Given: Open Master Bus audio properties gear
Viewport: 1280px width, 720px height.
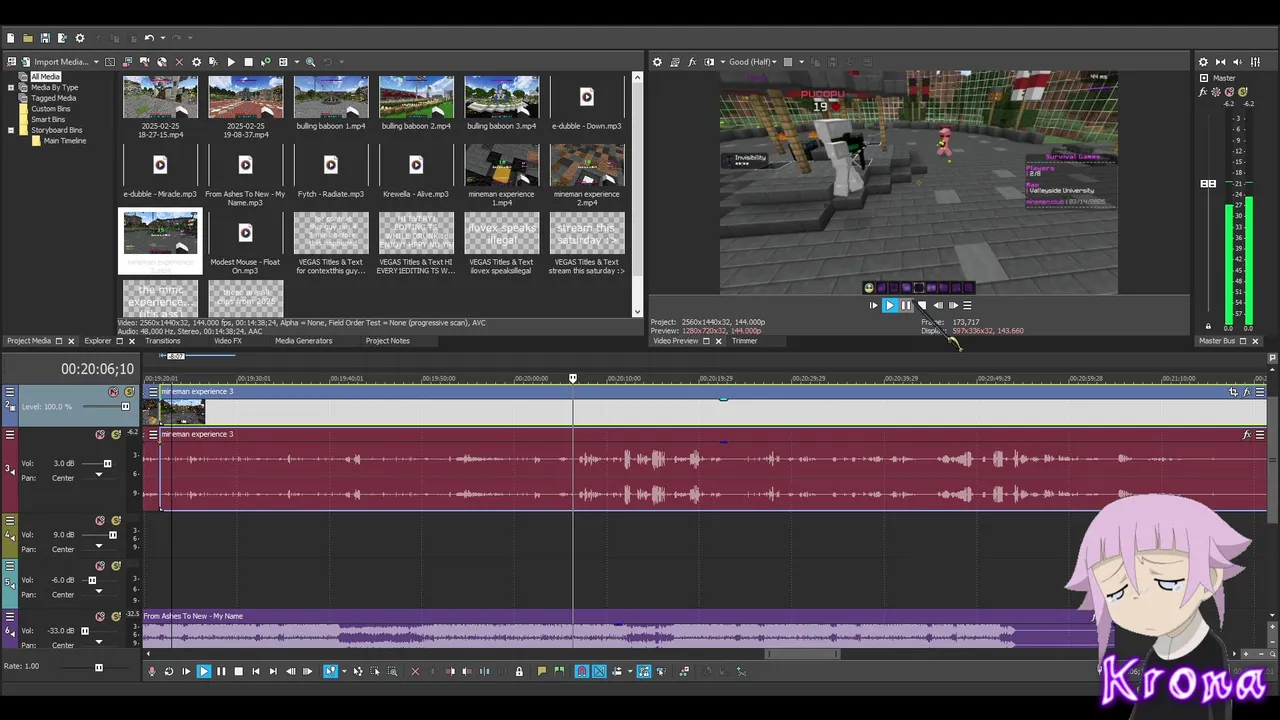Looking at the screenshot, I should tap(1203, 62).
